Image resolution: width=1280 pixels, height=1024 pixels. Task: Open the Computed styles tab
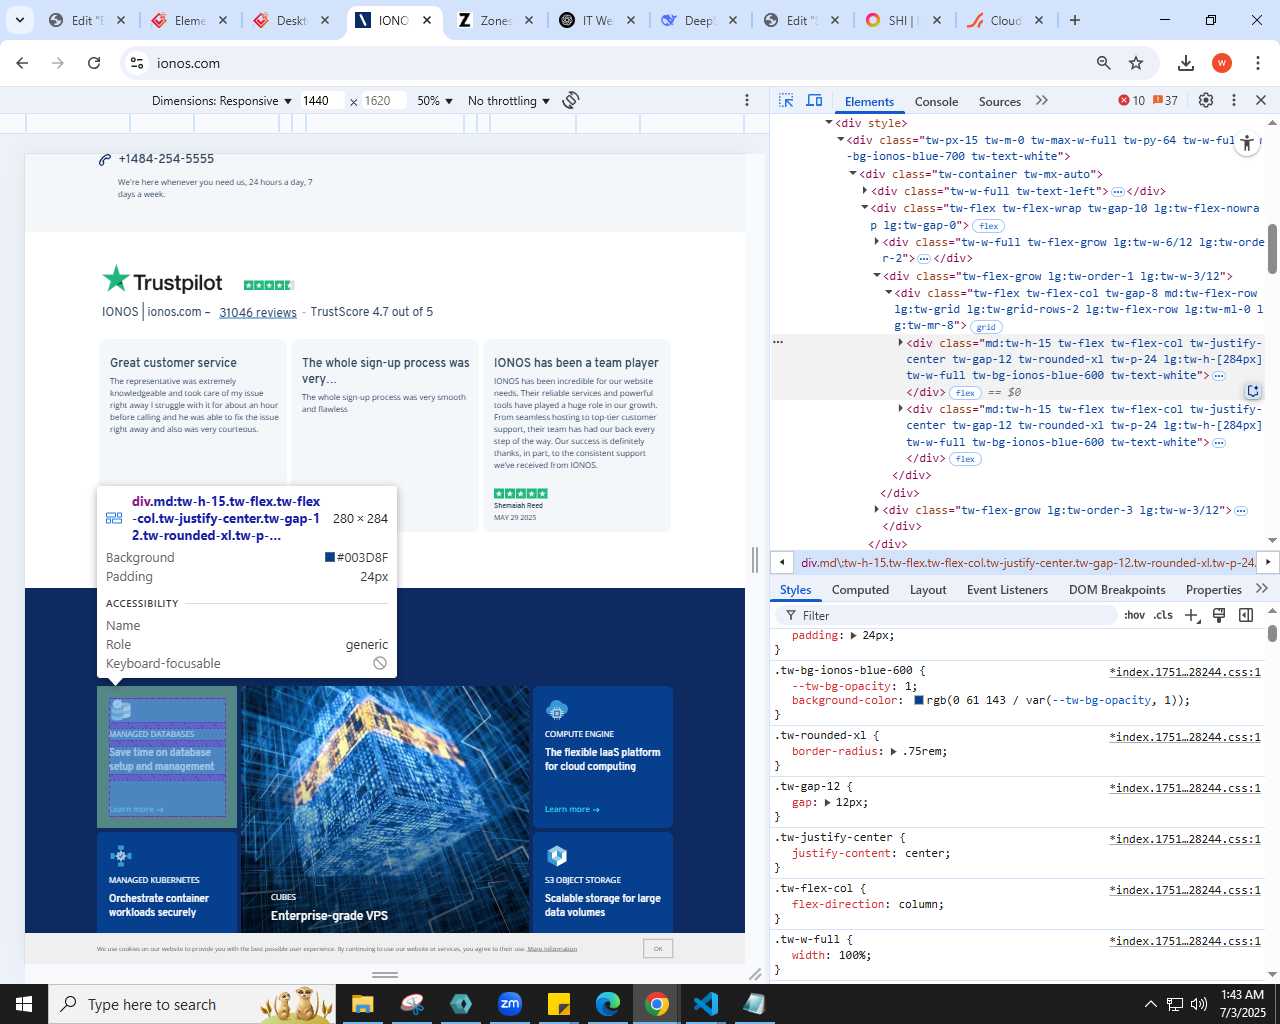[860, 590]
